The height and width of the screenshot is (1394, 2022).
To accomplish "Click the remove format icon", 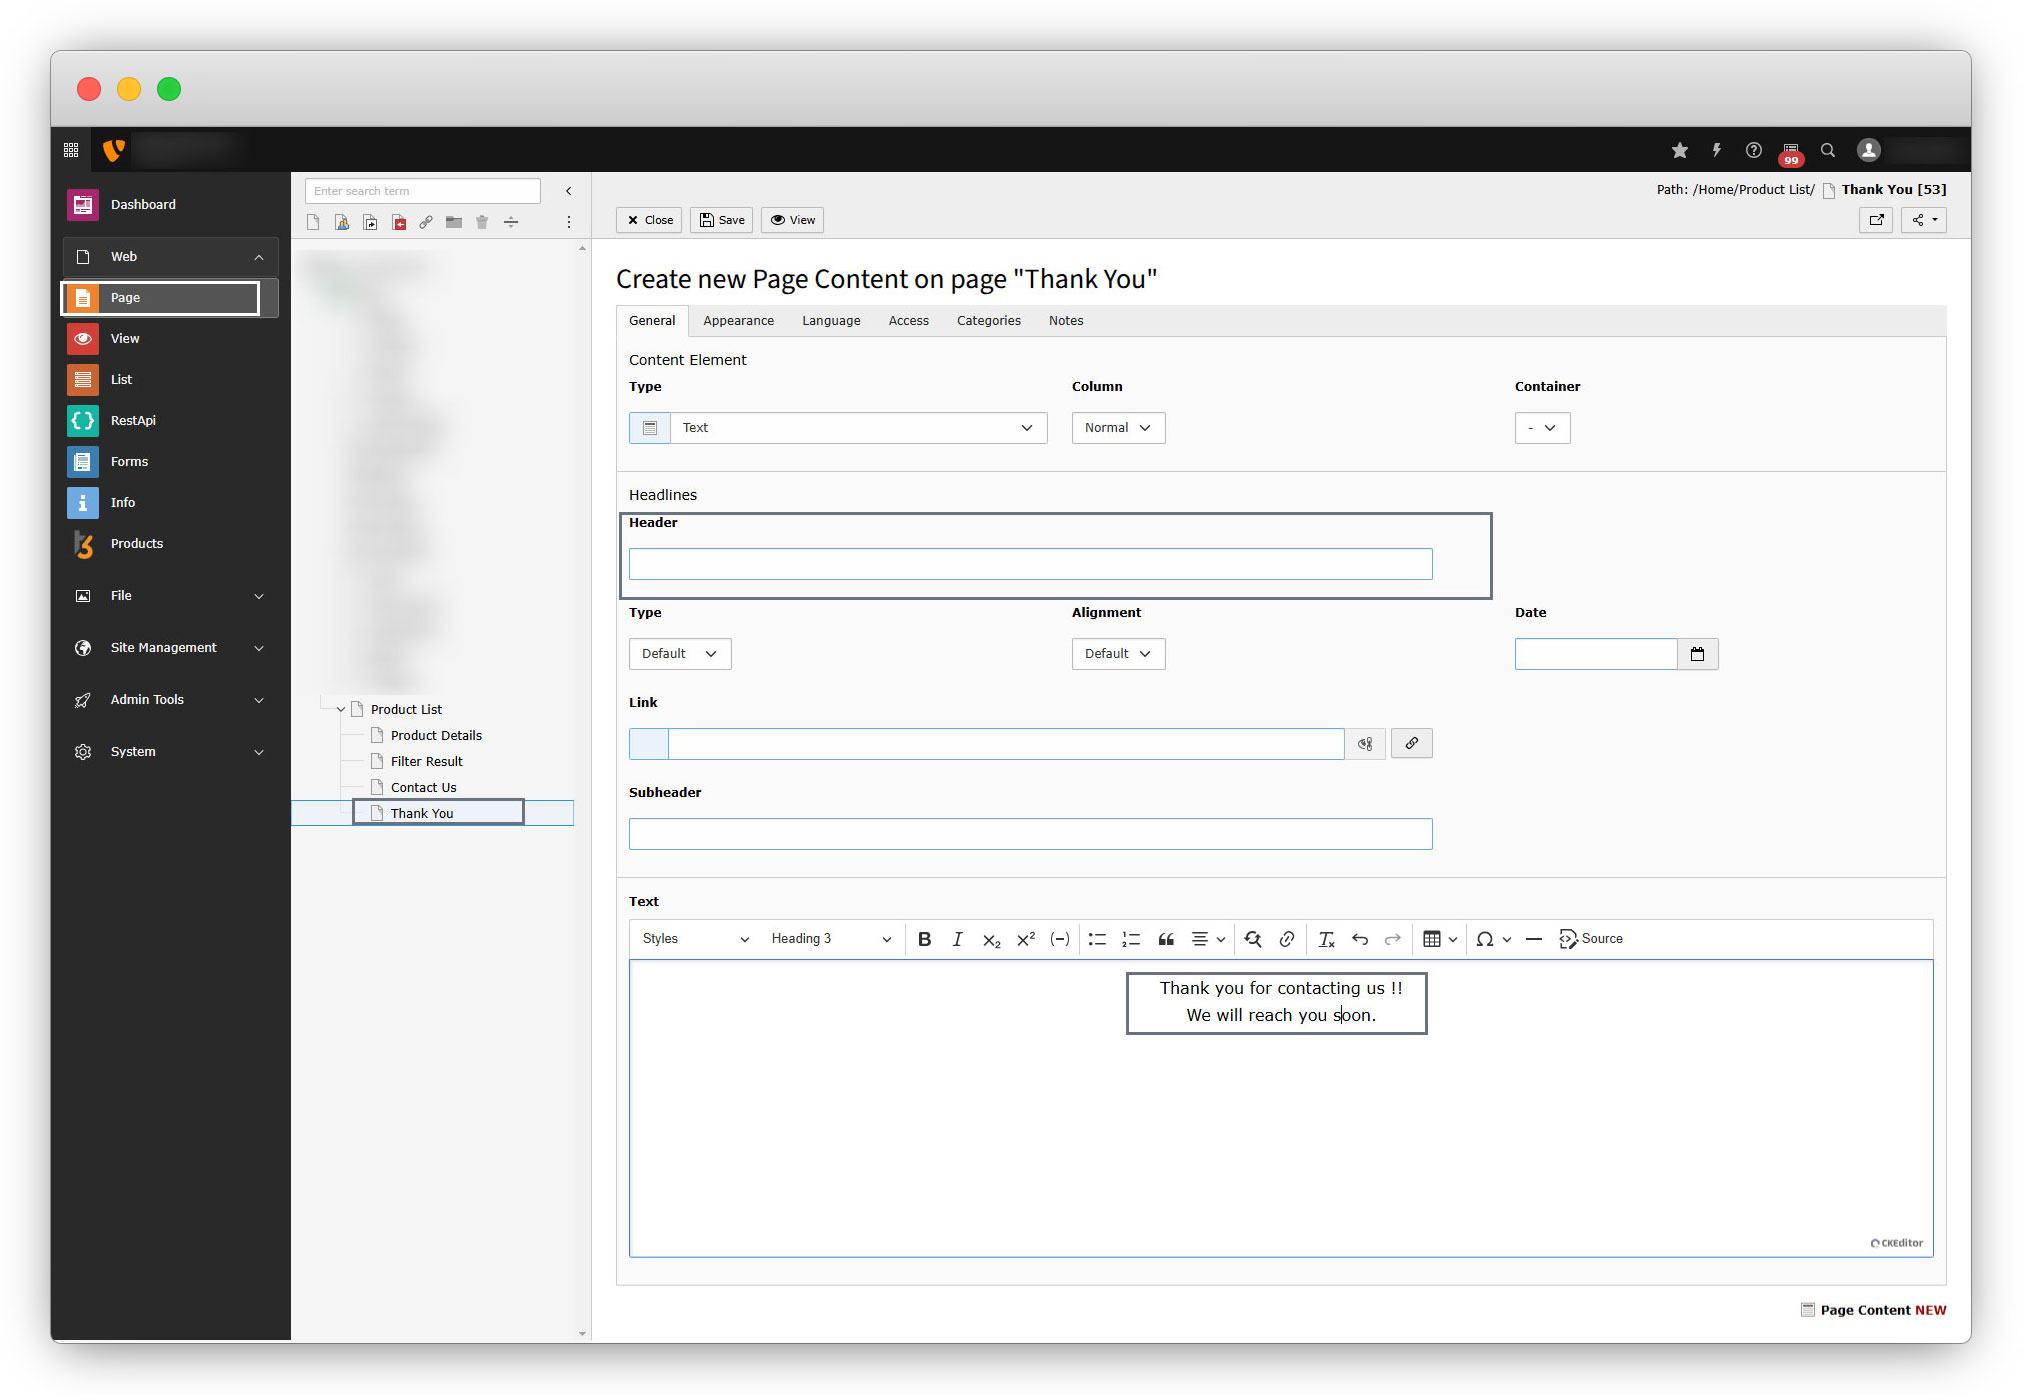I will [1326, 939].
